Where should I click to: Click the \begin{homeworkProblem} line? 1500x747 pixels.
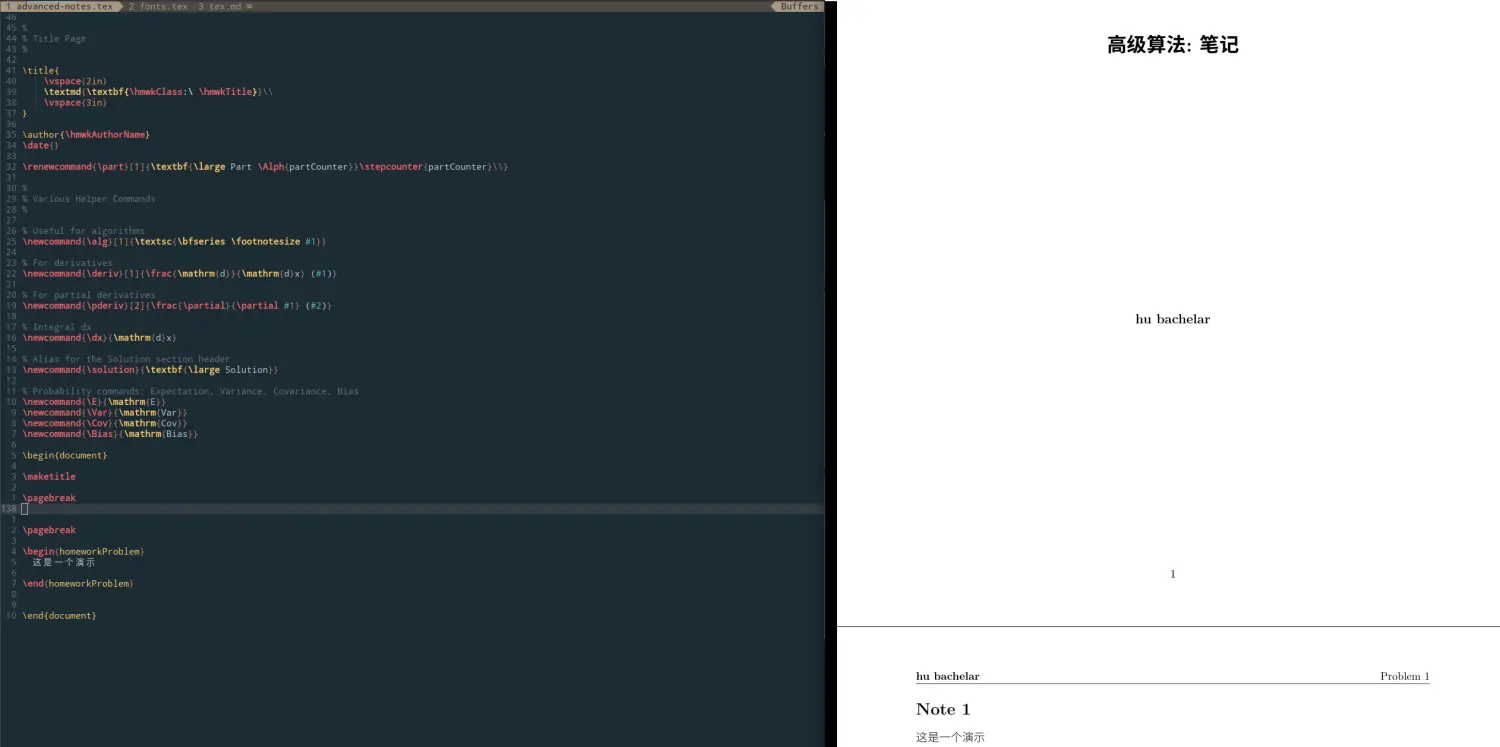coord(83,550)
